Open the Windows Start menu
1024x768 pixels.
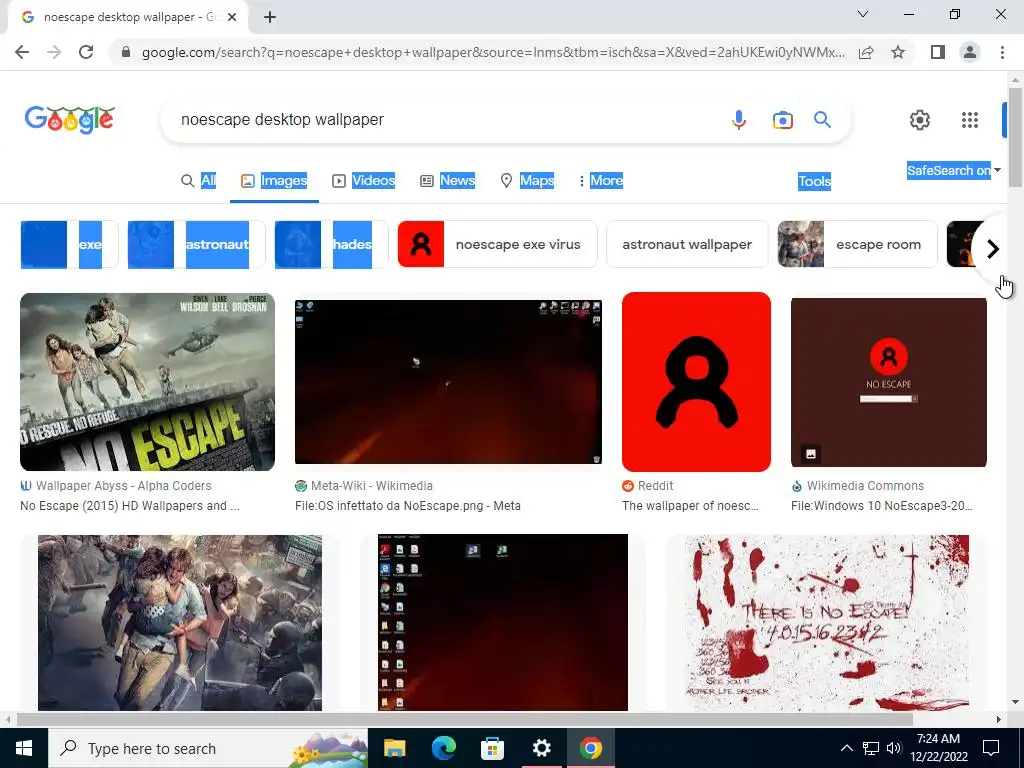24,748
